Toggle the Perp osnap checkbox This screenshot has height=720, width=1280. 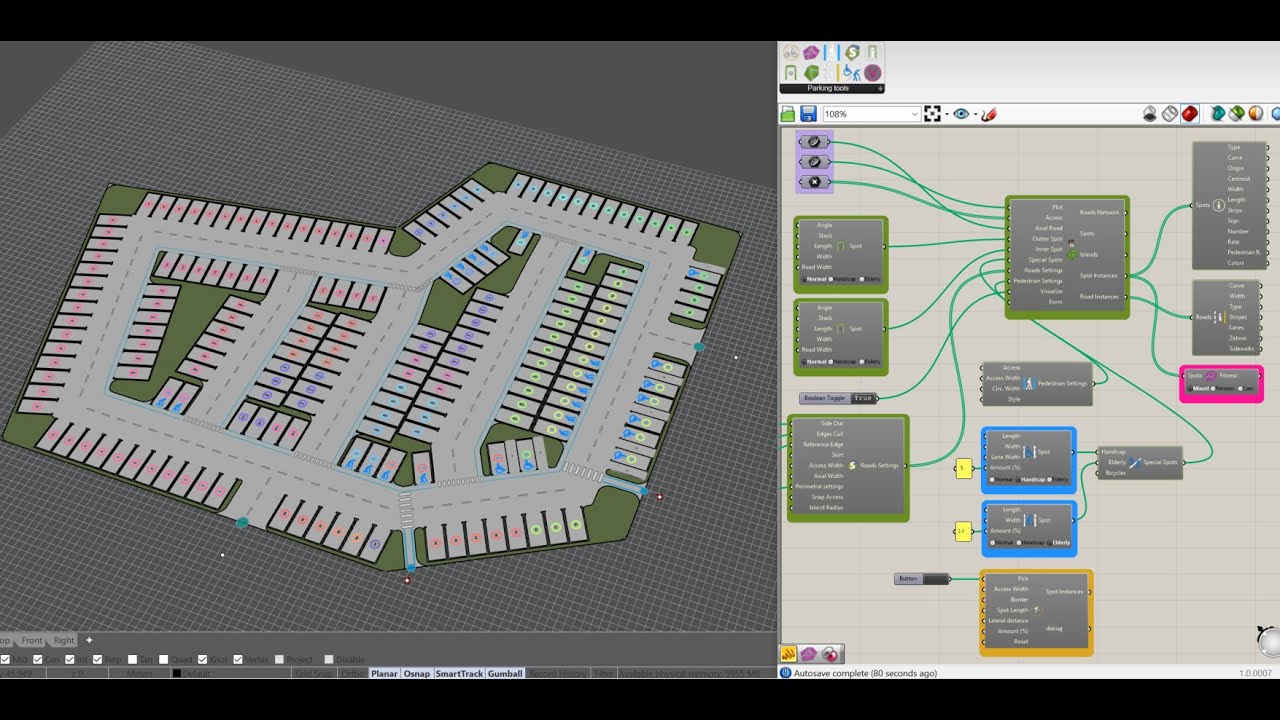coord(97,659)
